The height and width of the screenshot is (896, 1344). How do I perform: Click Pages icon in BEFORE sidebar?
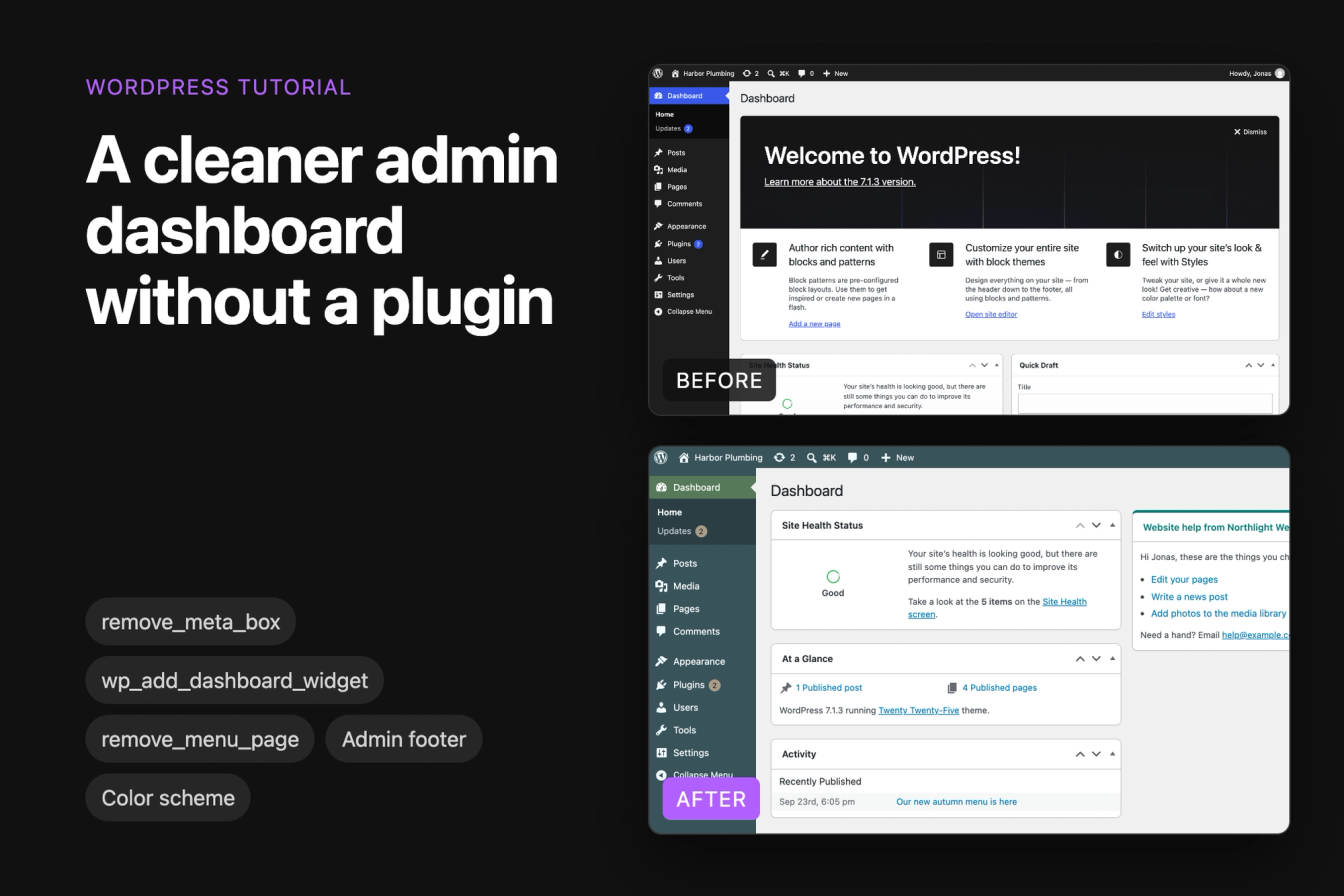click(x=658, y=187)
